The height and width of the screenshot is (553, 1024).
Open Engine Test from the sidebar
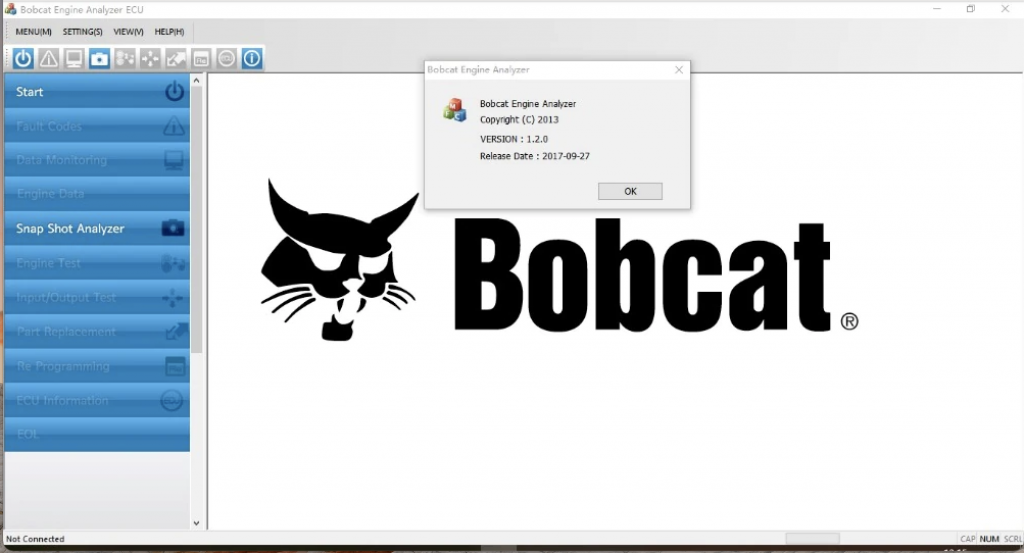(97, 263)
